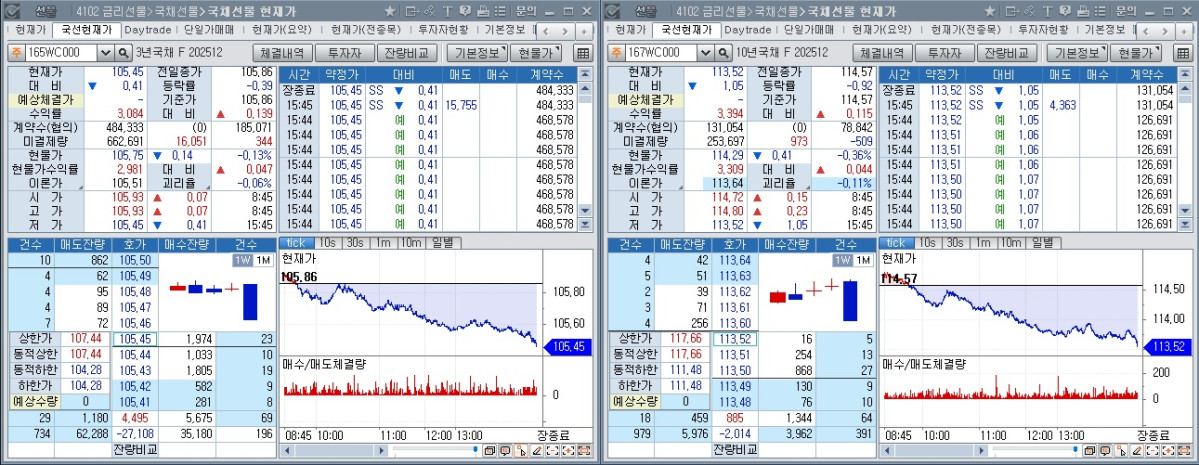The image size is (1199, 465).
Task: Toggle 1W candle view in 3년국채 window
Action: [242, 260]
